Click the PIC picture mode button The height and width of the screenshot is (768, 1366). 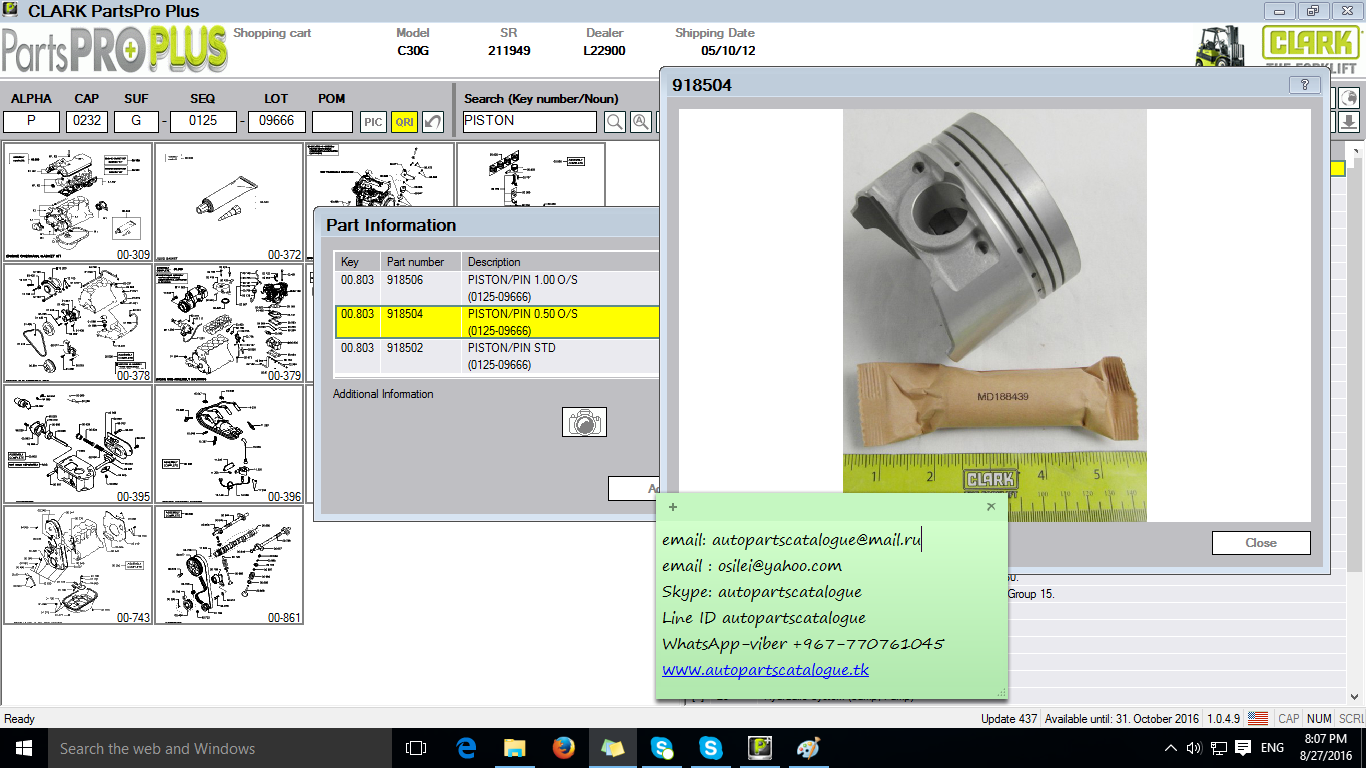point(373,122)
